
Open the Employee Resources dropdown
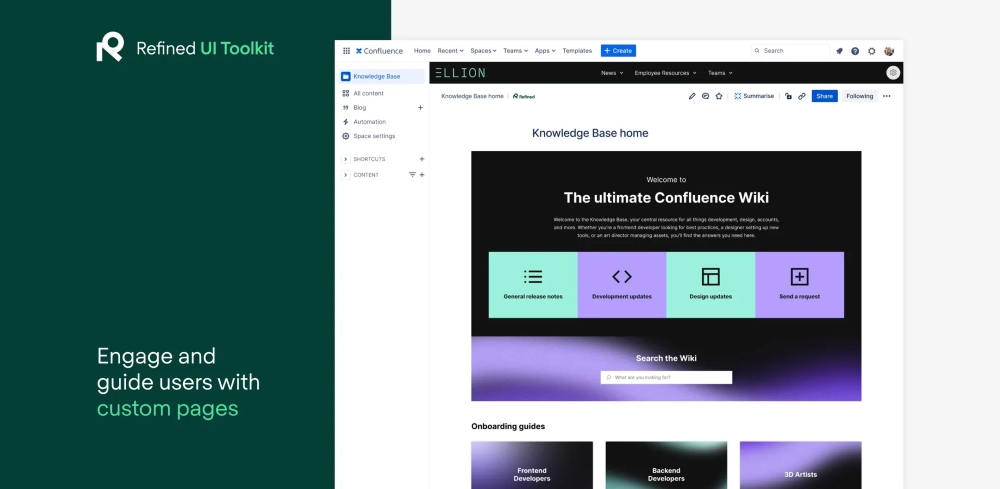pyautogui.click(x=665, y=73)
